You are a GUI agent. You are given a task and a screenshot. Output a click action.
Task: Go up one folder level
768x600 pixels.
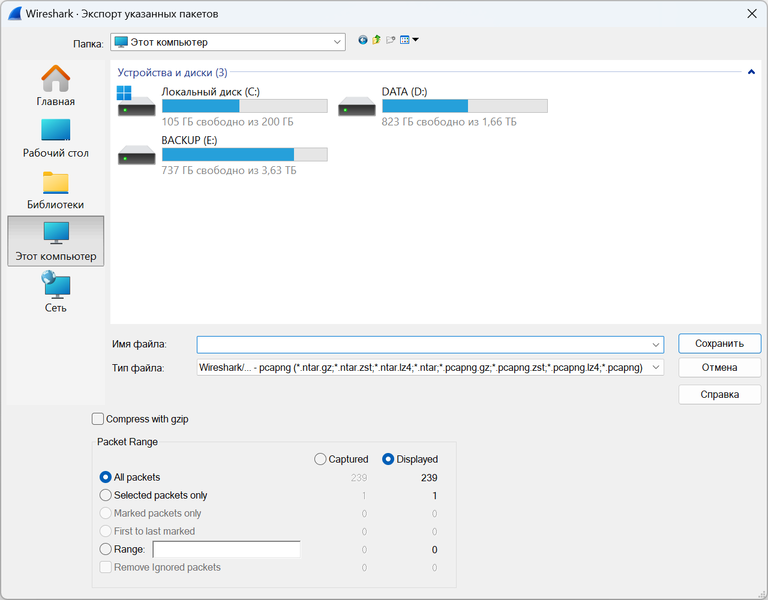[376, 40]
